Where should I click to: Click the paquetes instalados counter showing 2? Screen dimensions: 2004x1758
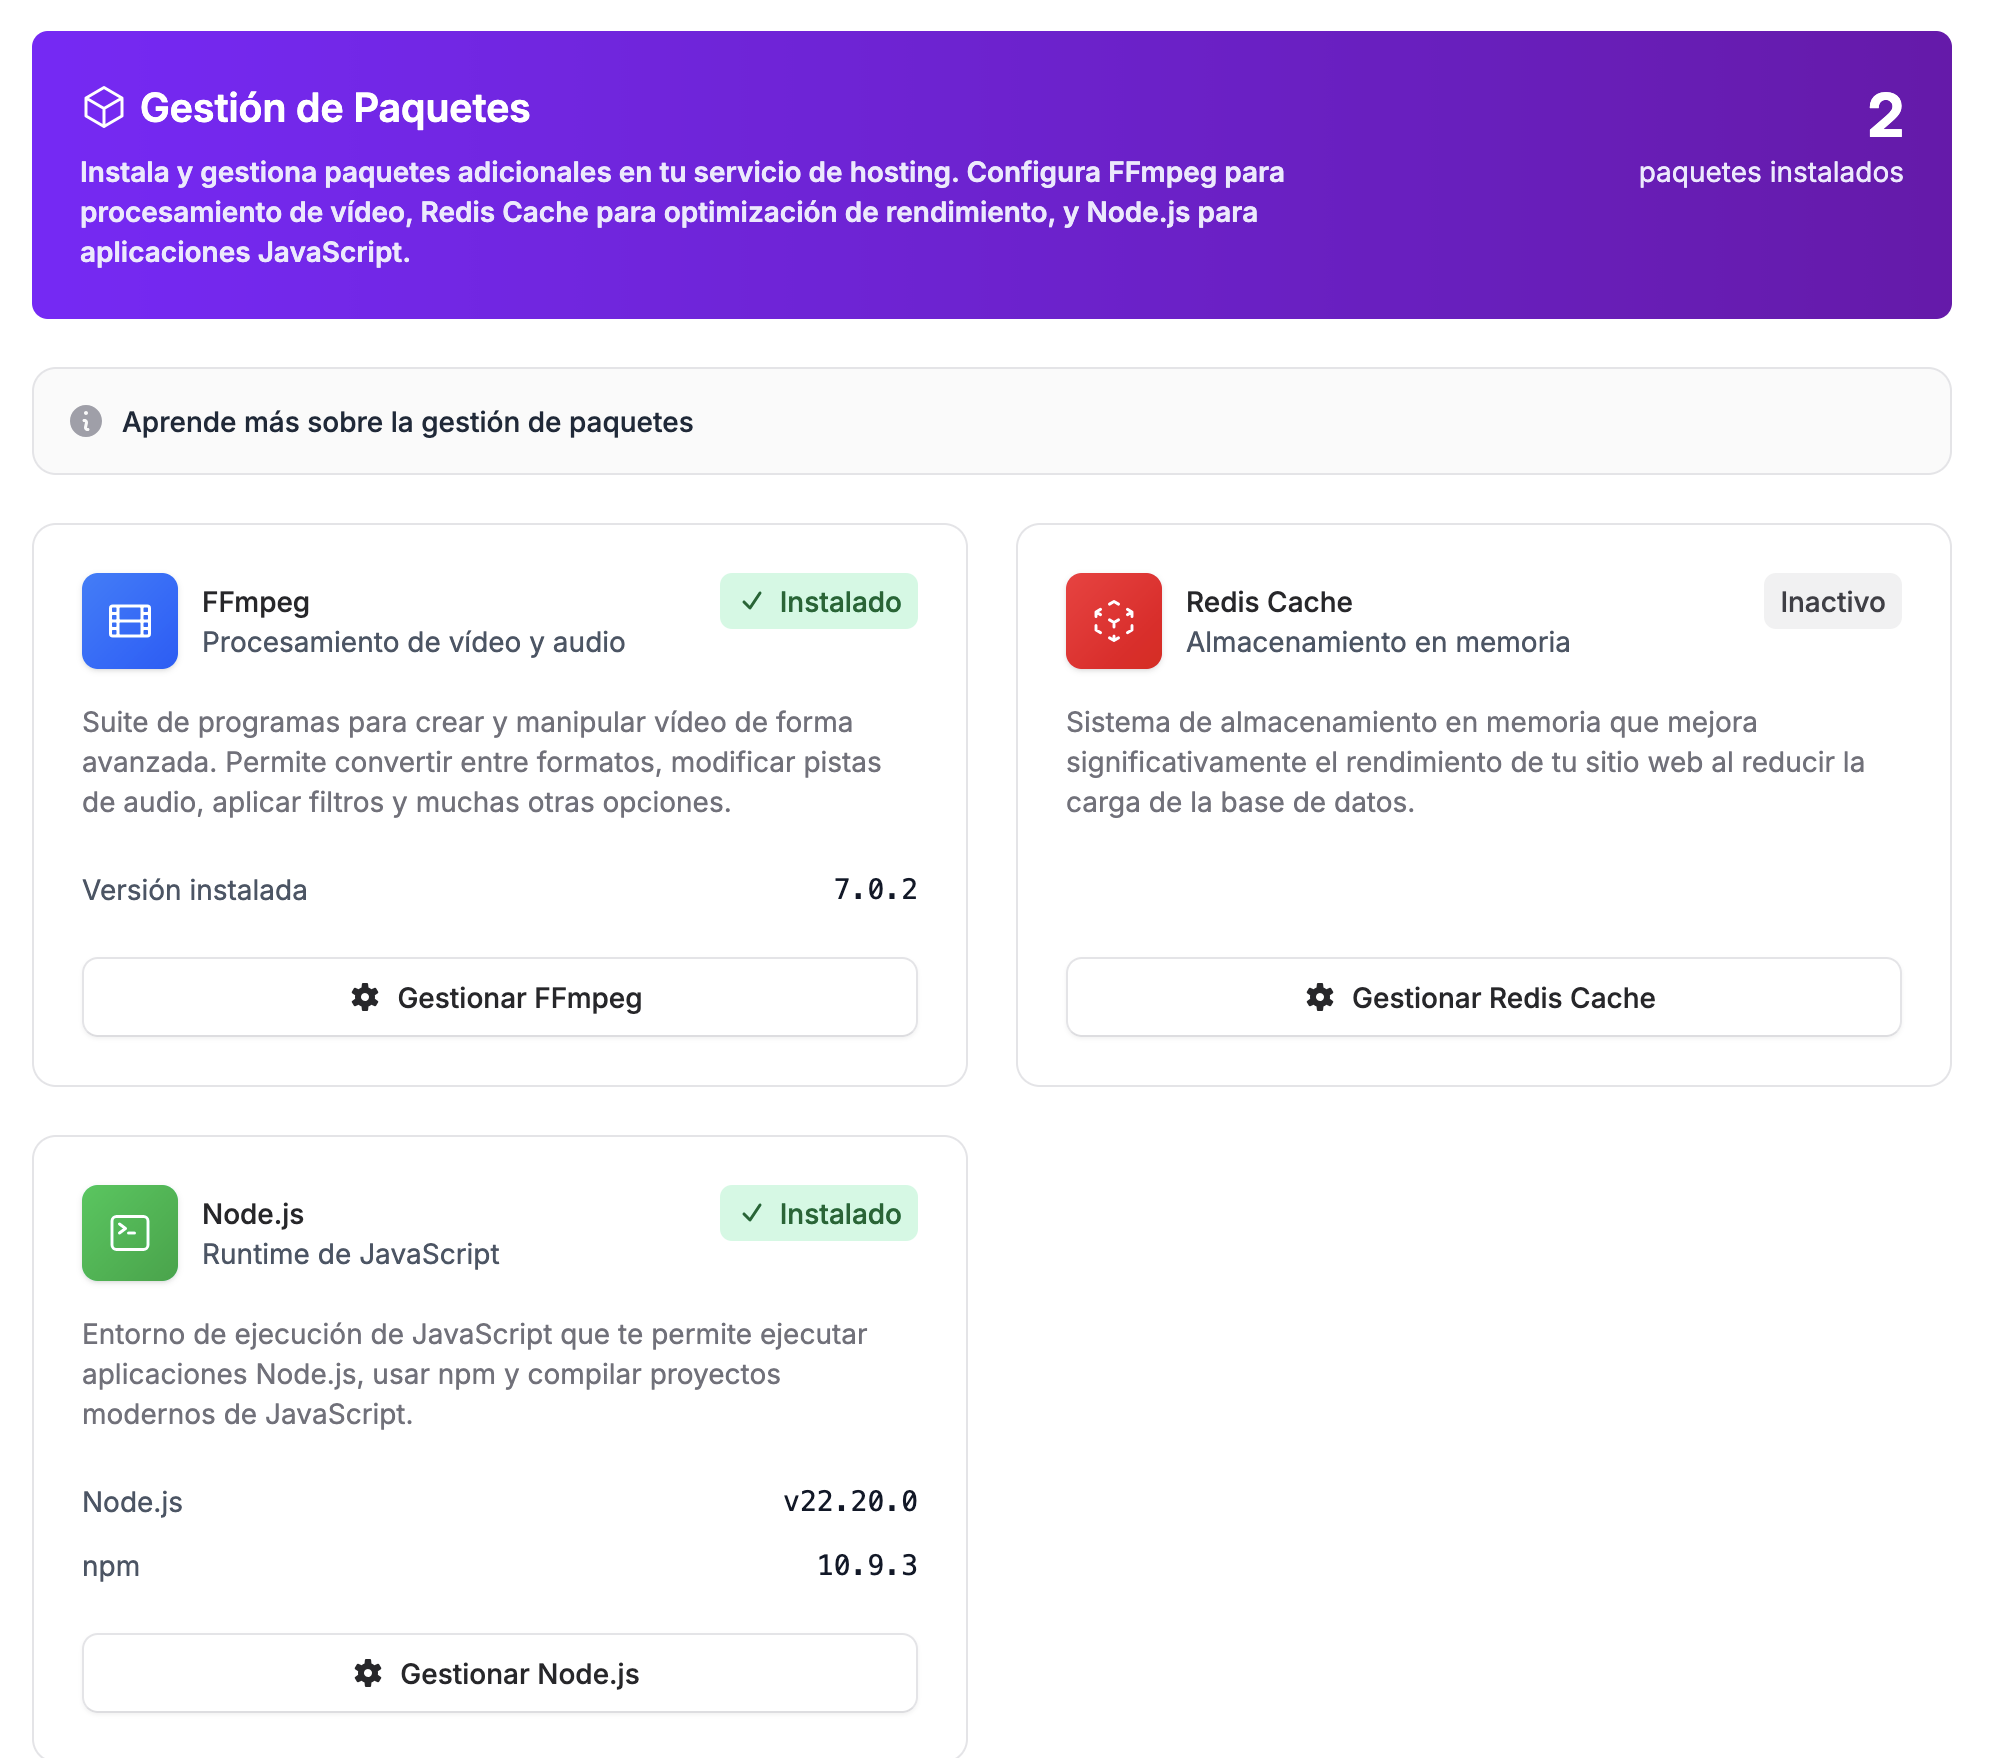coord(1884,117)
